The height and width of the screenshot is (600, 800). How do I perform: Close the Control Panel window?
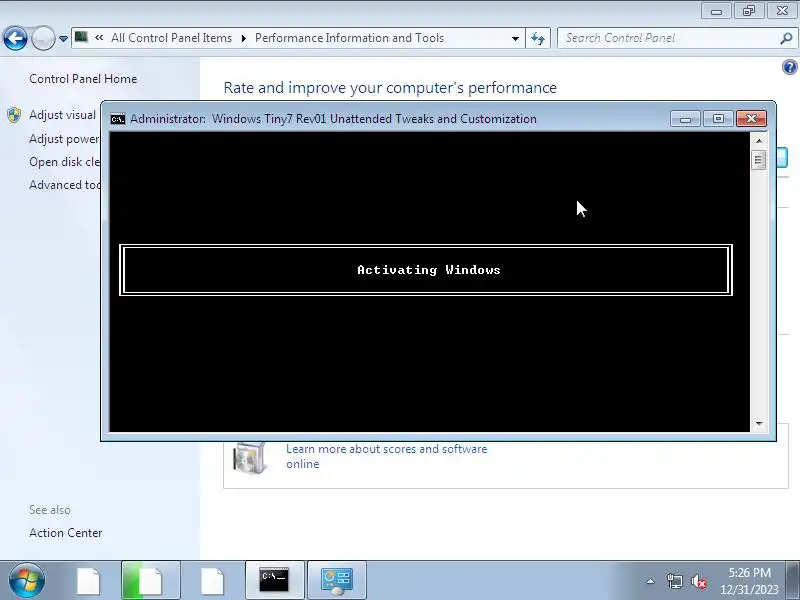[x=782, y=11]
